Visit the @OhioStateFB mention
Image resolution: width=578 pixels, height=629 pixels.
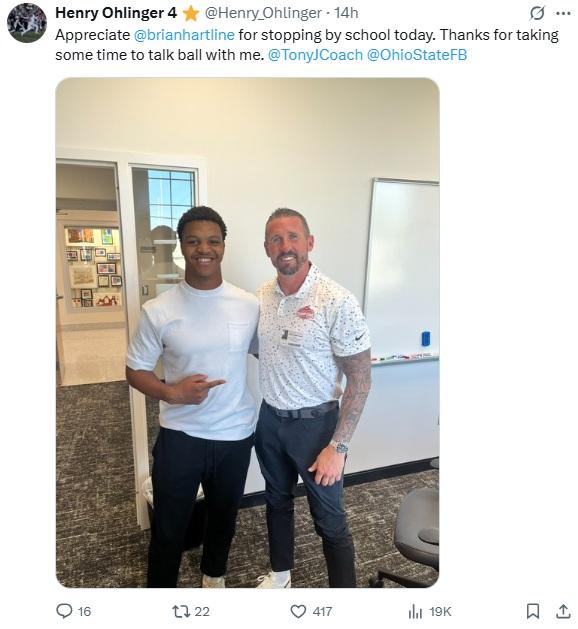417,55
